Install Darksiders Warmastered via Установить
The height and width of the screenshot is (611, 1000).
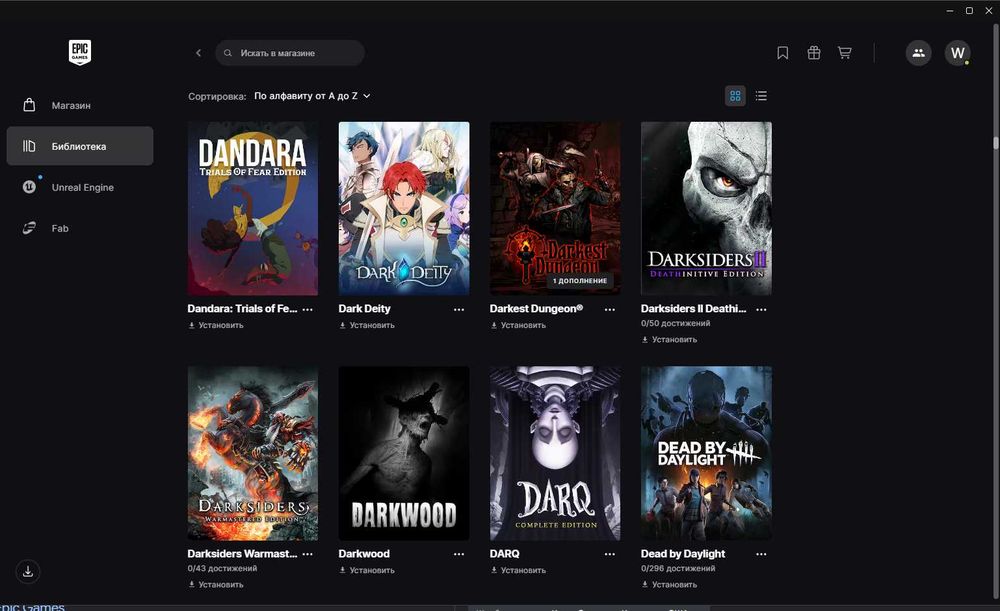pos(216,585)
